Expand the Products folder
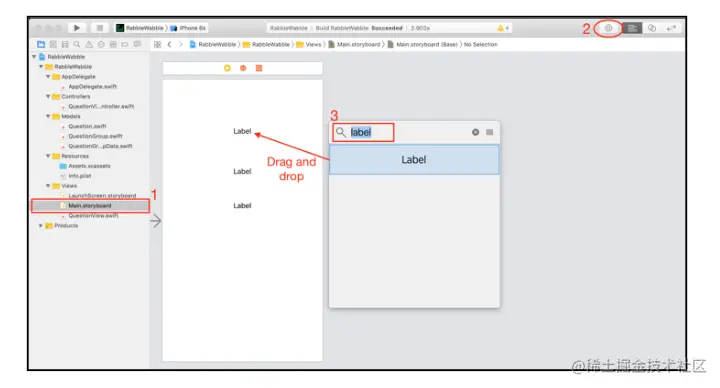The height and width of the screenshot is (388, 720). point(41,225)
